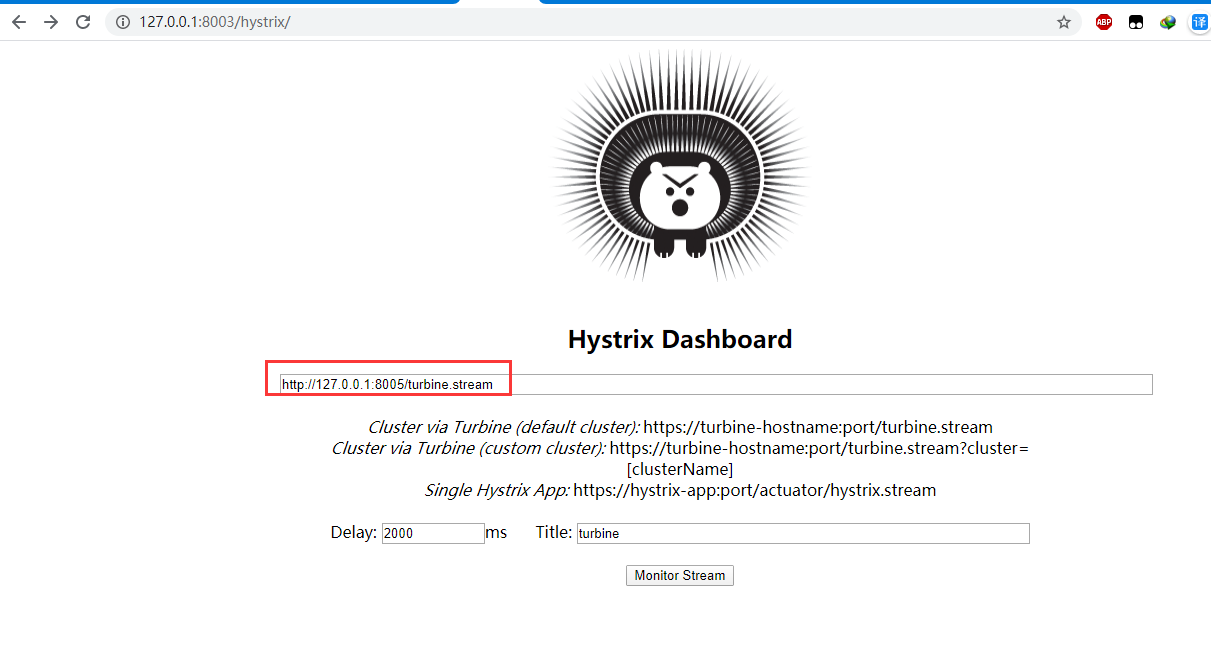Screen dimensions: 1211x656
Task: Click the Title label
Action: [554, 532]
